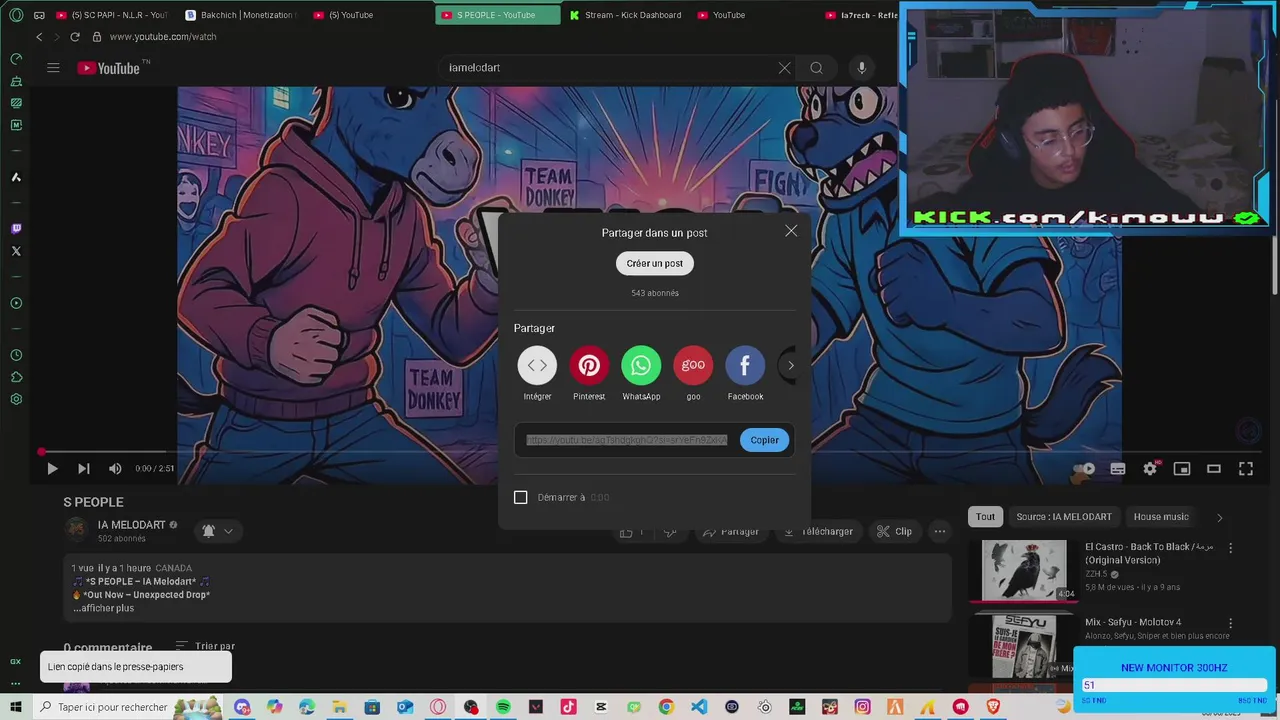Image resolution: width=1280 pixels, height=720 pixels.
Task: Open the IA MELODART channel name
Action: point(132,525)
